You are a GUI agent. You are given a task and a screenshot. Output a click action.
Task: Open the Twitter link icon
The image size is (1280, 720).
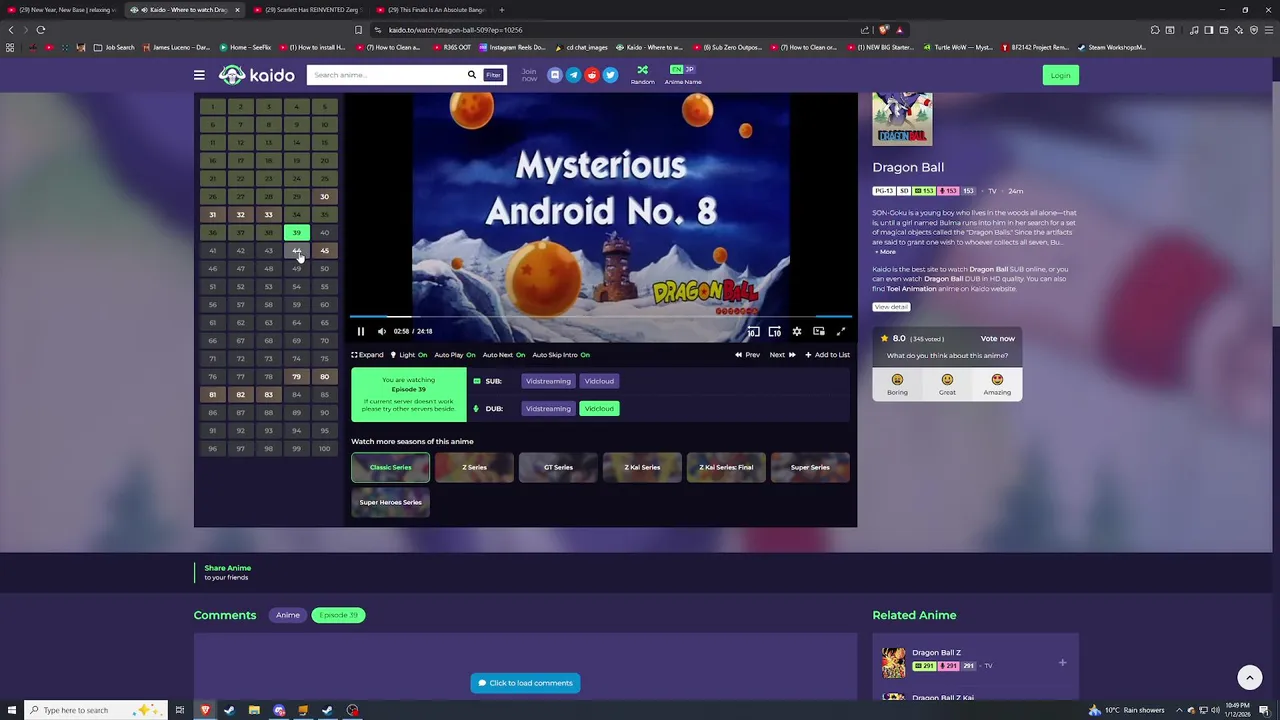(610, 75)
